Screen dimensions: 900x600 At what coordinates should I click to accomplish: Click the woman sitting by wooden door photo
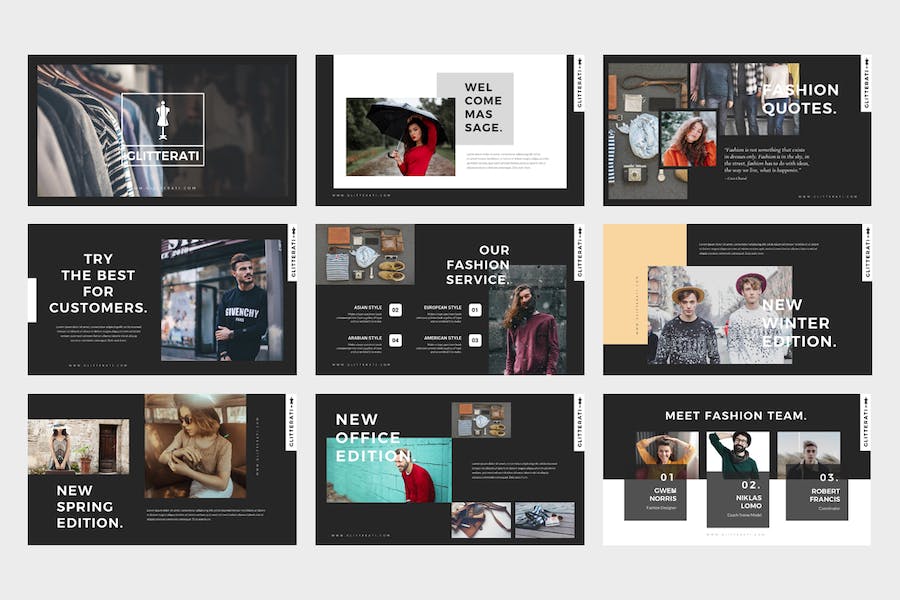(x=79, y=446)
